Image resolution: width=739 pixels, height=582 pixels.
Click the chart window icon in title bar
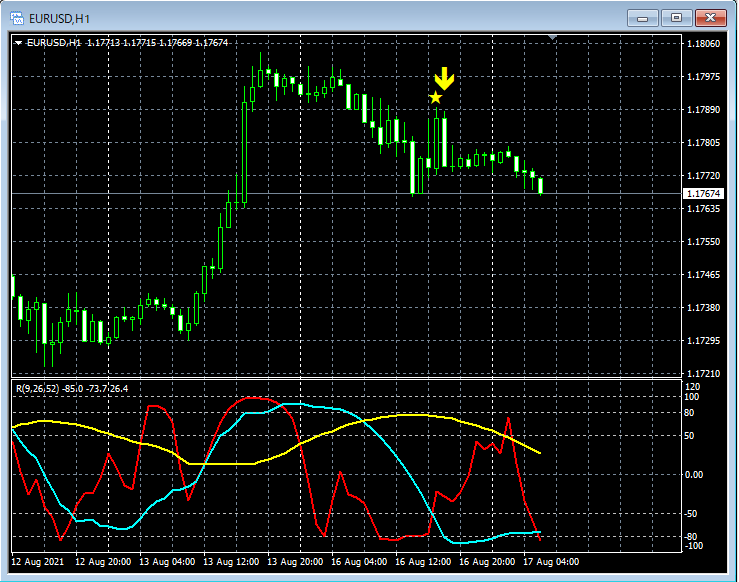click(17, 18)
